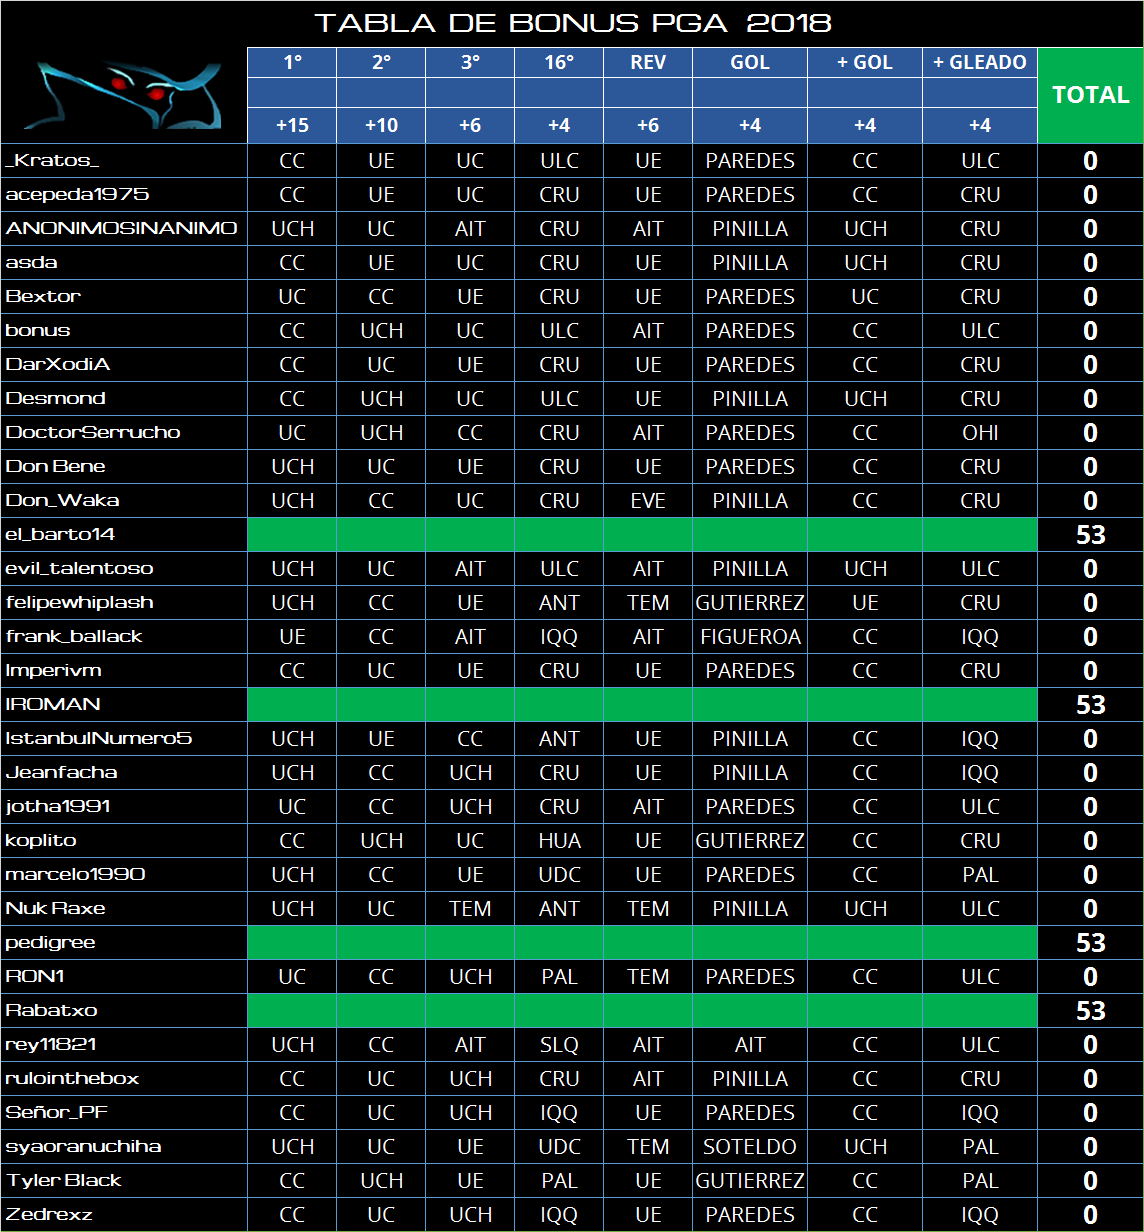Select player name bonus

(x=38, y=330)
